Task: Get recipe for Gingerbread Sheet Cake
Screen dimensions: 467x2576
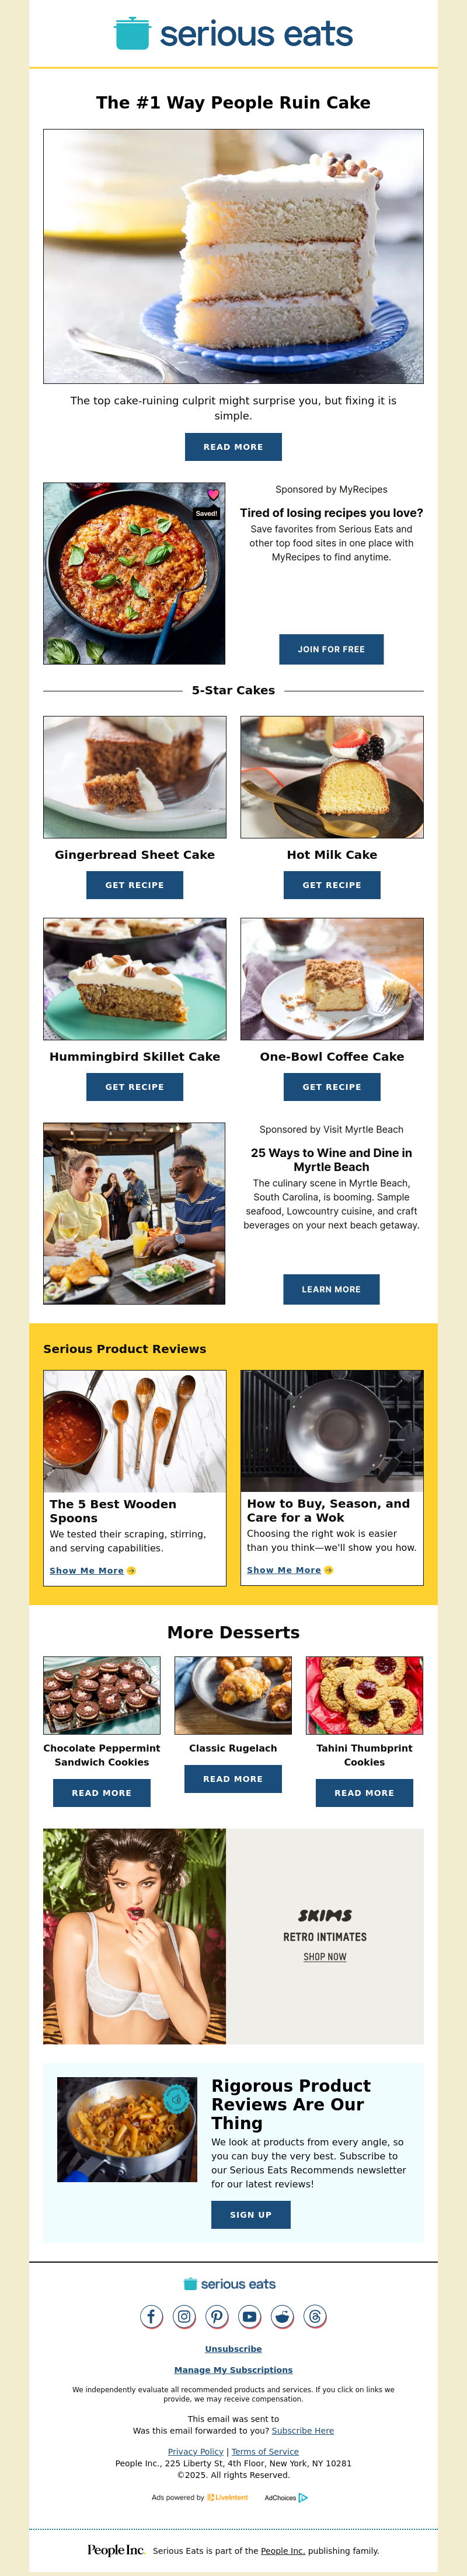Action: point(135,885)
